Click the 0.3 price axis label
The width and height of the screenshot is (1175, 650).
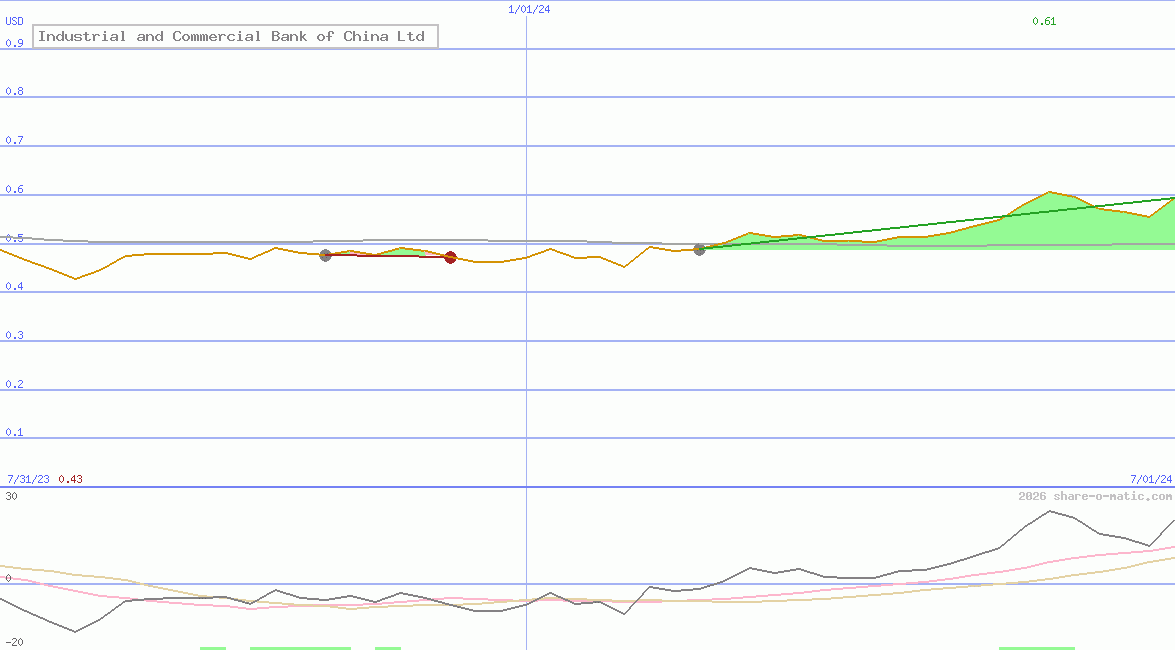[14, 335]
